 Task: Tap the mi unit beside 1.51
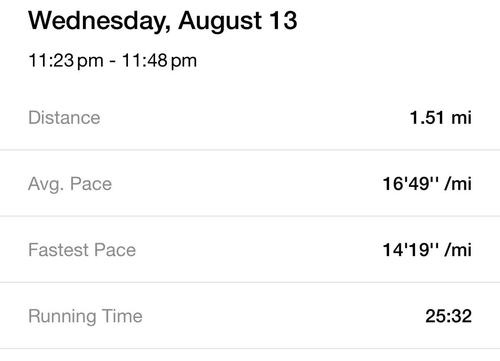[461, 118]
